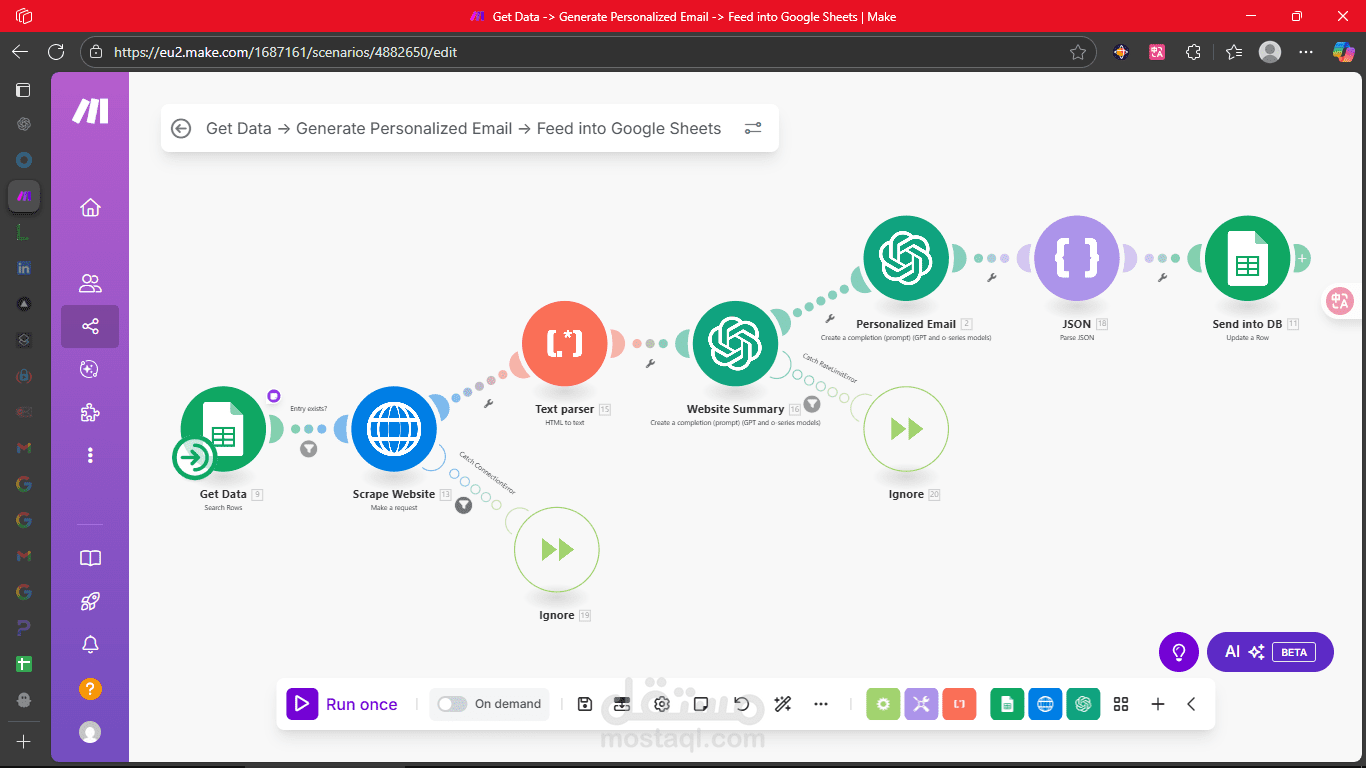1366x768 pixels.
Task: Open More ellipsis in bottom toolbar
Action: 821,704
